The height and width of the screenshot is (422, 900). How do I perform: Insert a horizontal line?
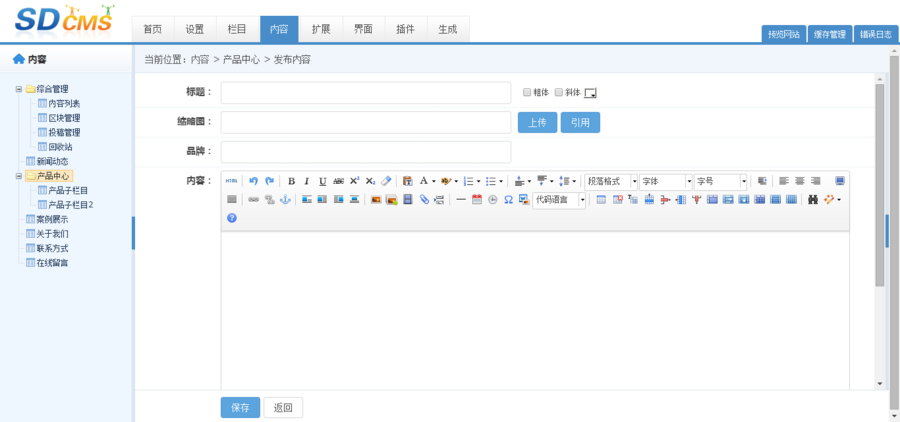[461, 199]
